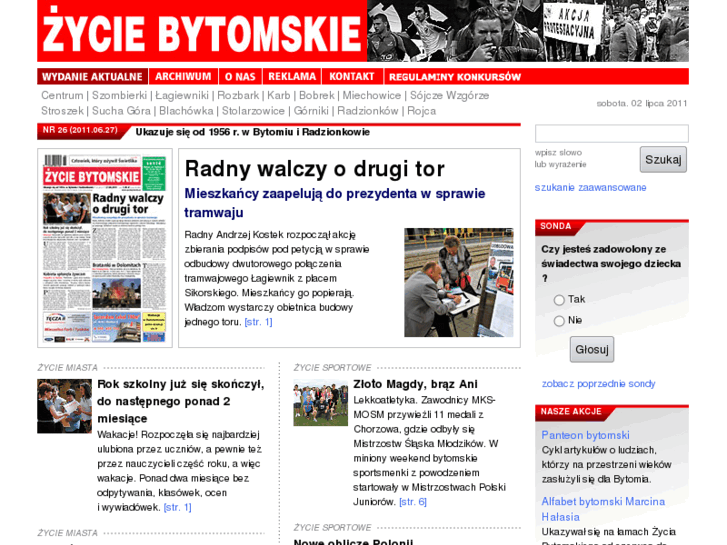This screenshot has height=545, width=727.
Task: Click the Szukaj search button
Action: (x=663, y=160)
